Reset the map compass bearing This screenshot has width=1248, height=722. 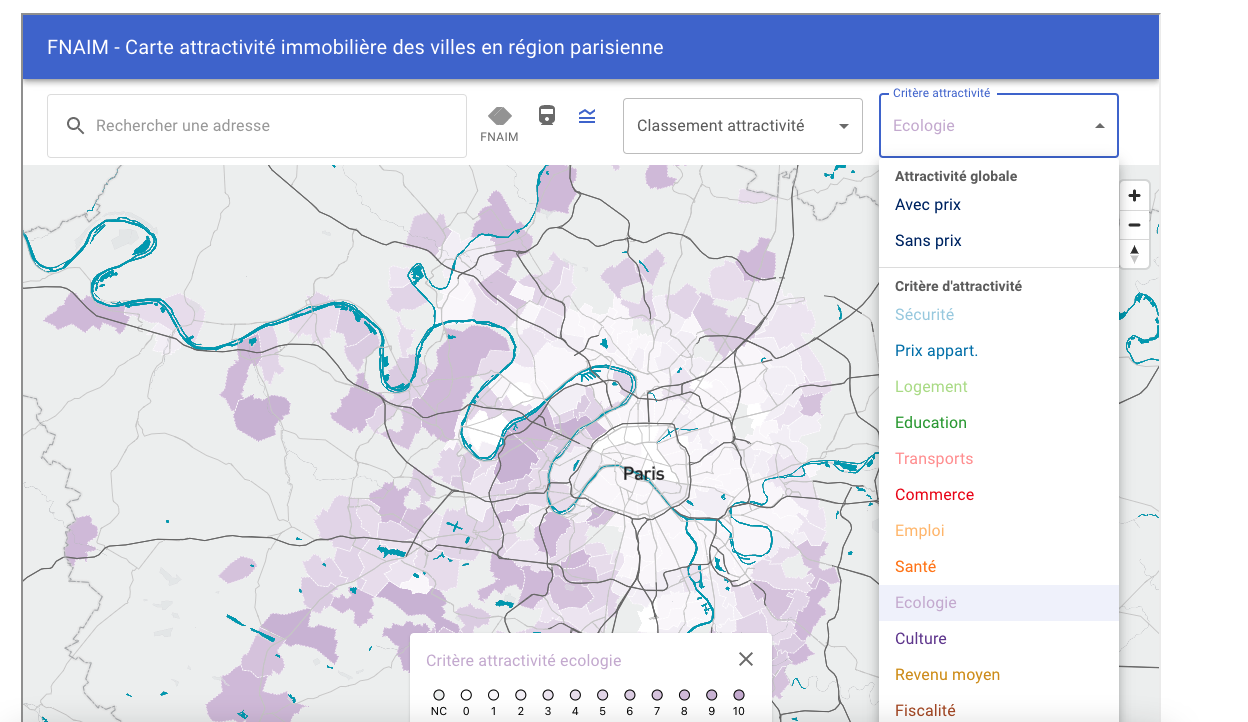click(1134, 254)
